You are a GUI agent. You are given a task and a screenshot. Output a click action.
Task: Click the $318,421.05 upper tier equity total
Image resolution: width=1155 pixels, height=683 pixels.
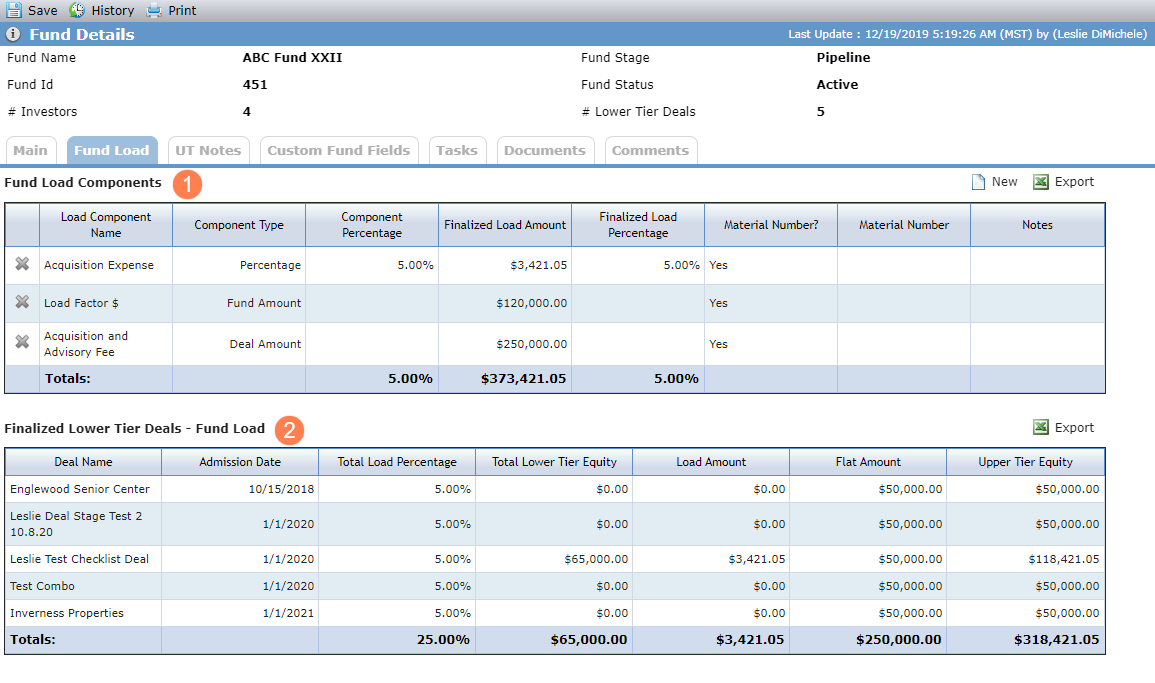[1056, 640]
